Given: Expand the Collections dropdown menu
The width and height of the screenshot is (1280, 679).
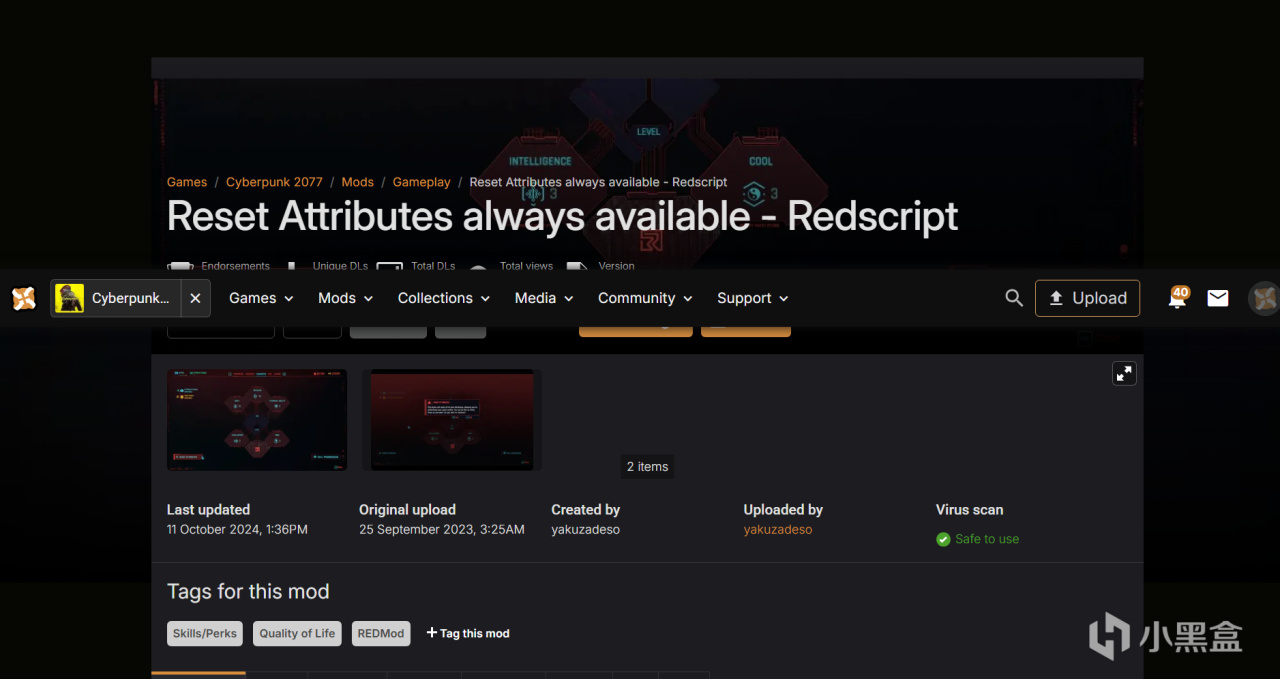Looking at the screenshot, I should click(444, 298).
